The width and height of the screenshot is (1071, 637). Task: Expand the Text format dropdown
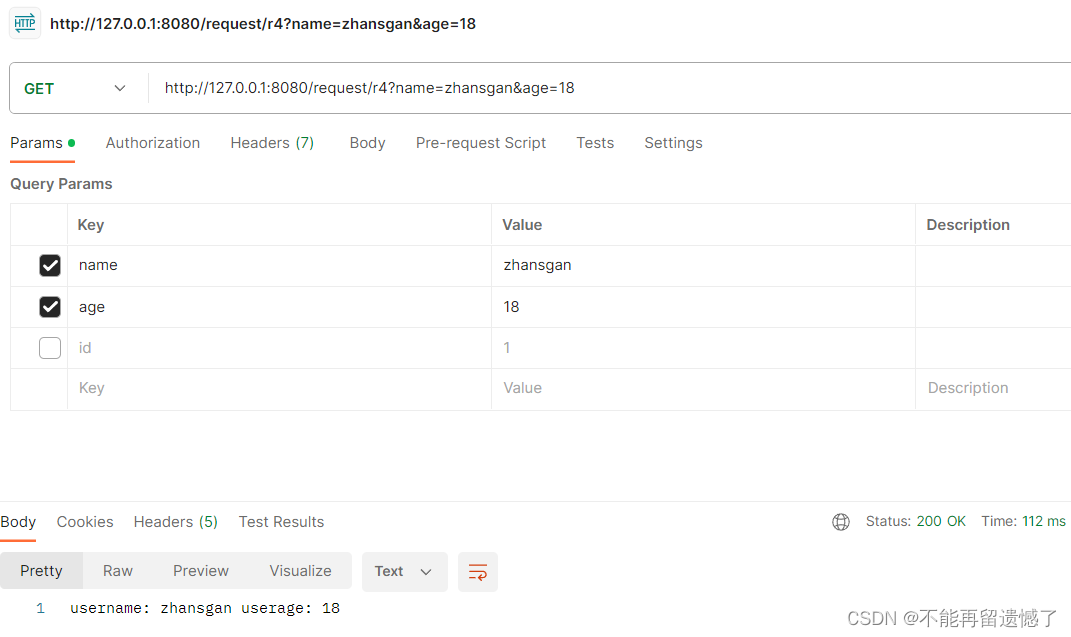point(404,572)
